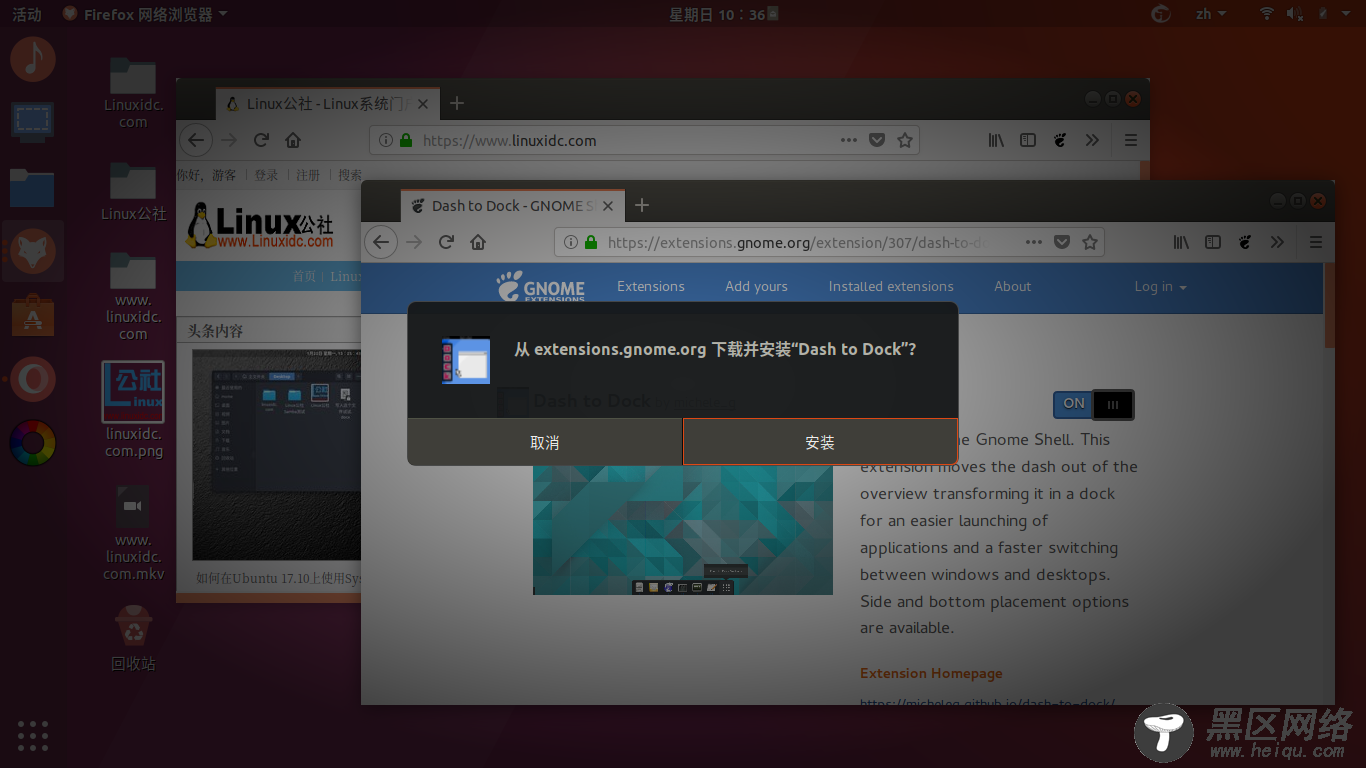Open Library in the Linuxidc window toolbar

pyautogui.click(x=996, y=140)
